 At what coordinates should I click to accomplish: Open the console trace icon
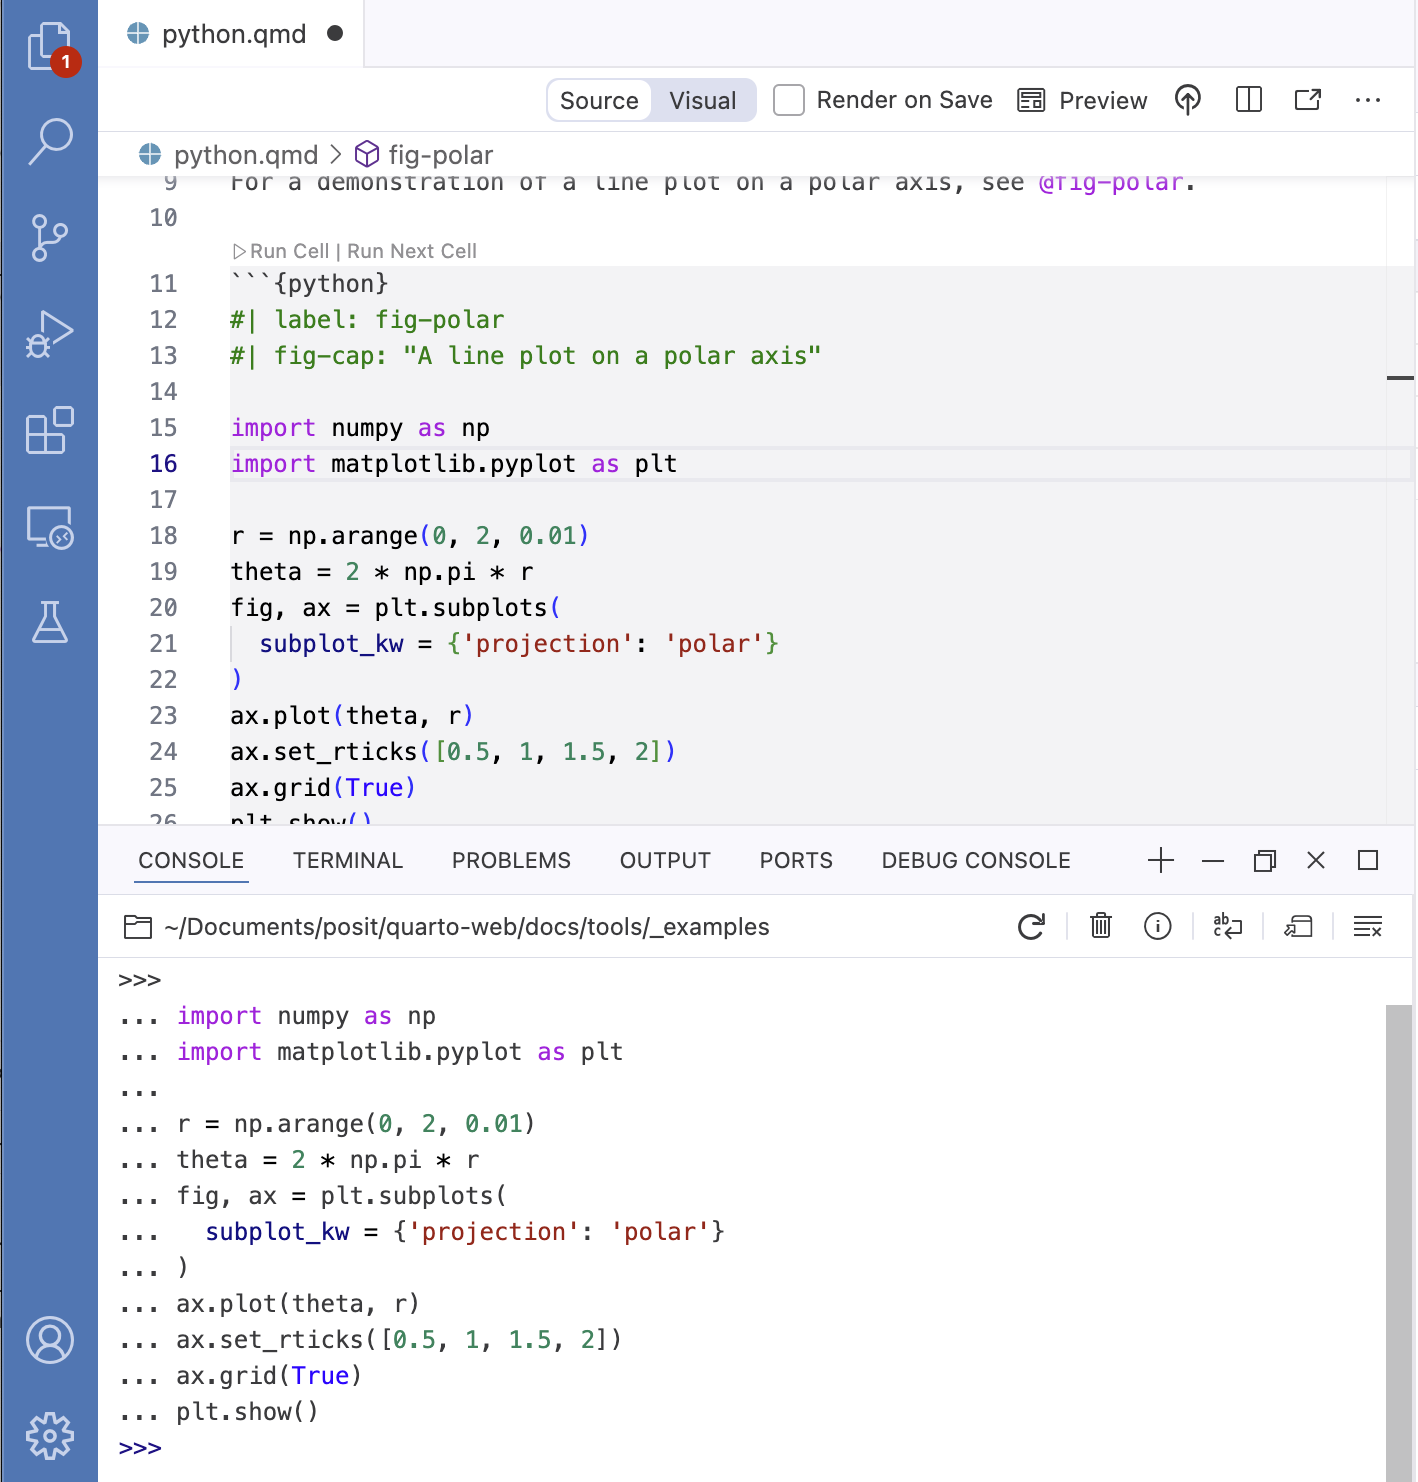coord(1298,927)
